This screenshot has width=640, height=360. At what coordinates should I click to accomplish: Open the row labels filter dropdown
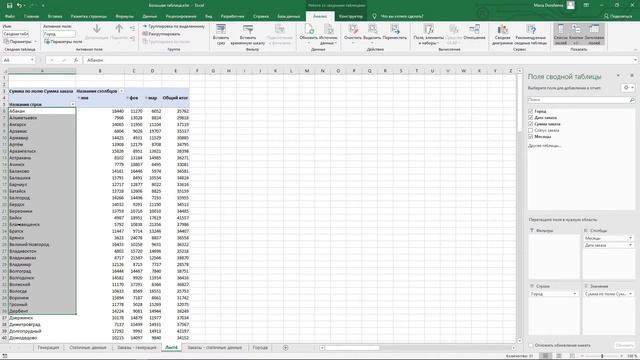click(x=73, y=104)
